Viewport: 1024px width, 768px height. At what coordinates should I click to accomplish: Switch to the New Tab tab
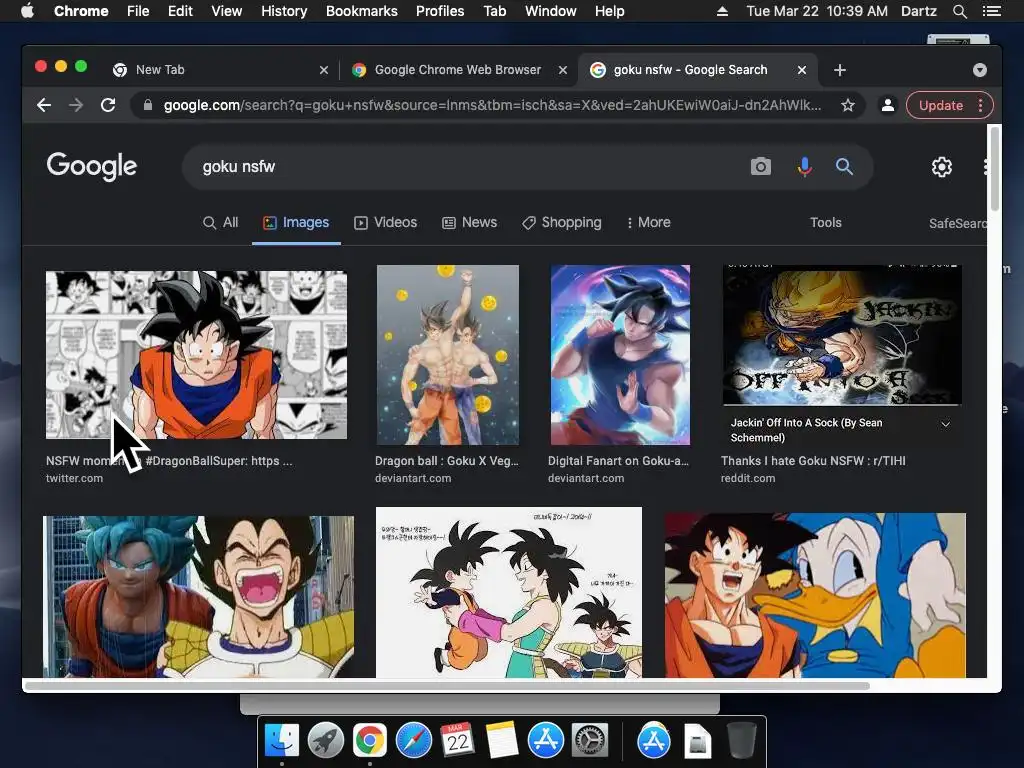tap(219, 70)
